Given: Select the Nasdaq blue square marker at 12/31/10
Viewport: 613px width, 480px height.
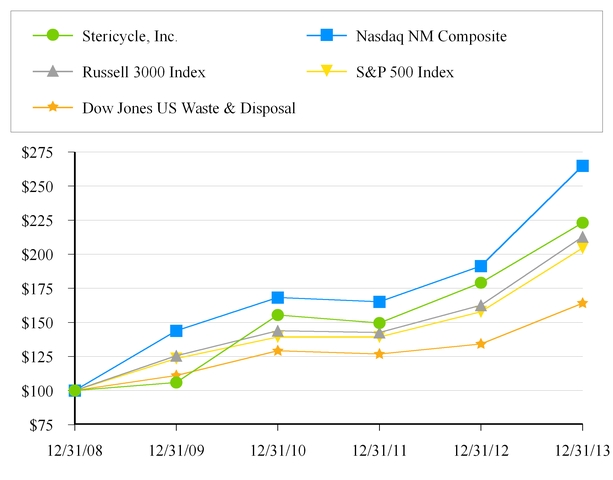Looking at the screenshot, I should point(277,298).
